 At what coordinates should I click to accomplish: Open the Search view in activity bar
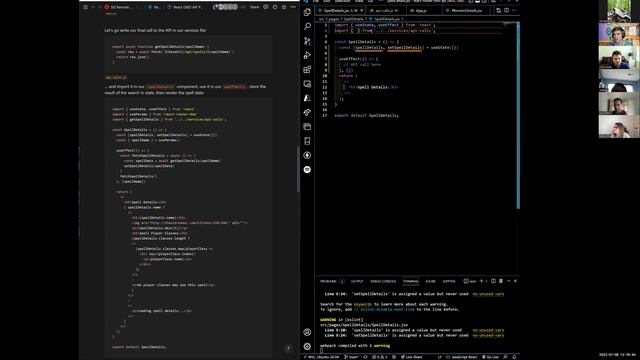(307, 27)
